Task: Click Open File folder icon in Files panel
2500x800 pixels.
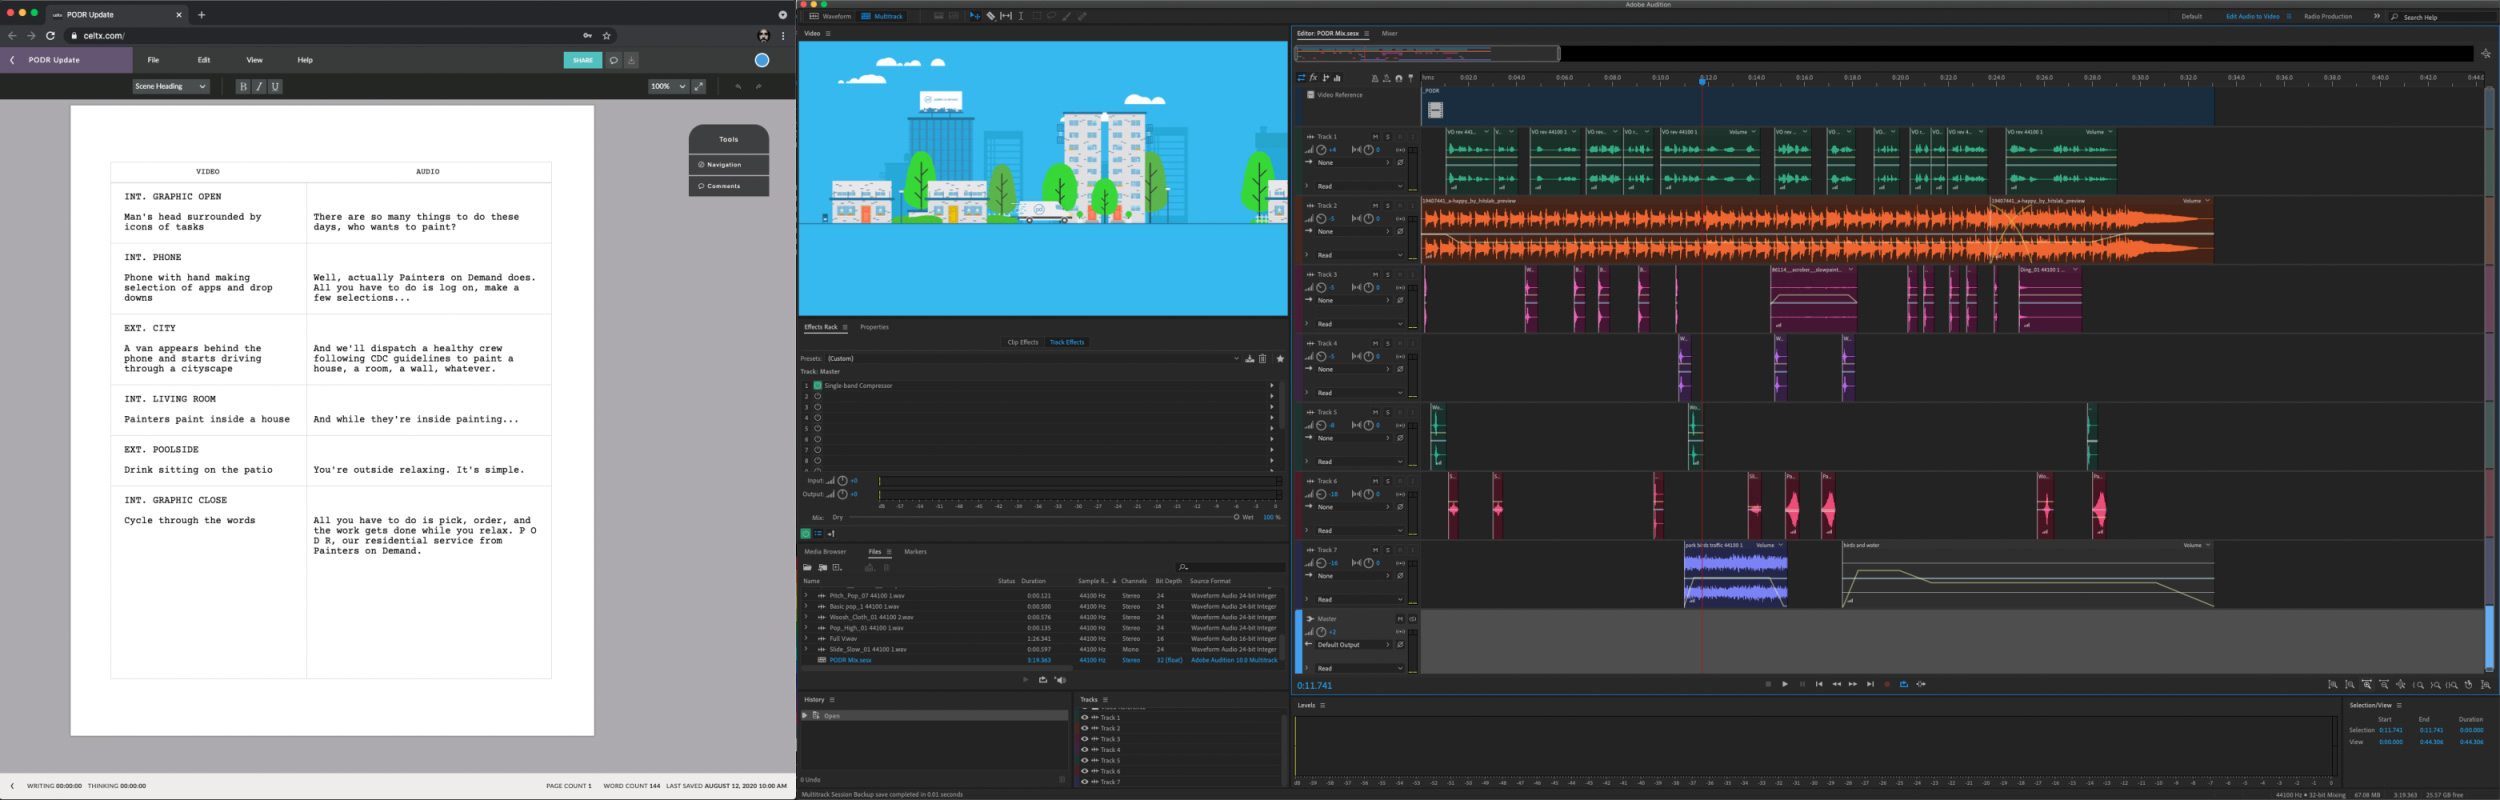Action: pos(807,567)
